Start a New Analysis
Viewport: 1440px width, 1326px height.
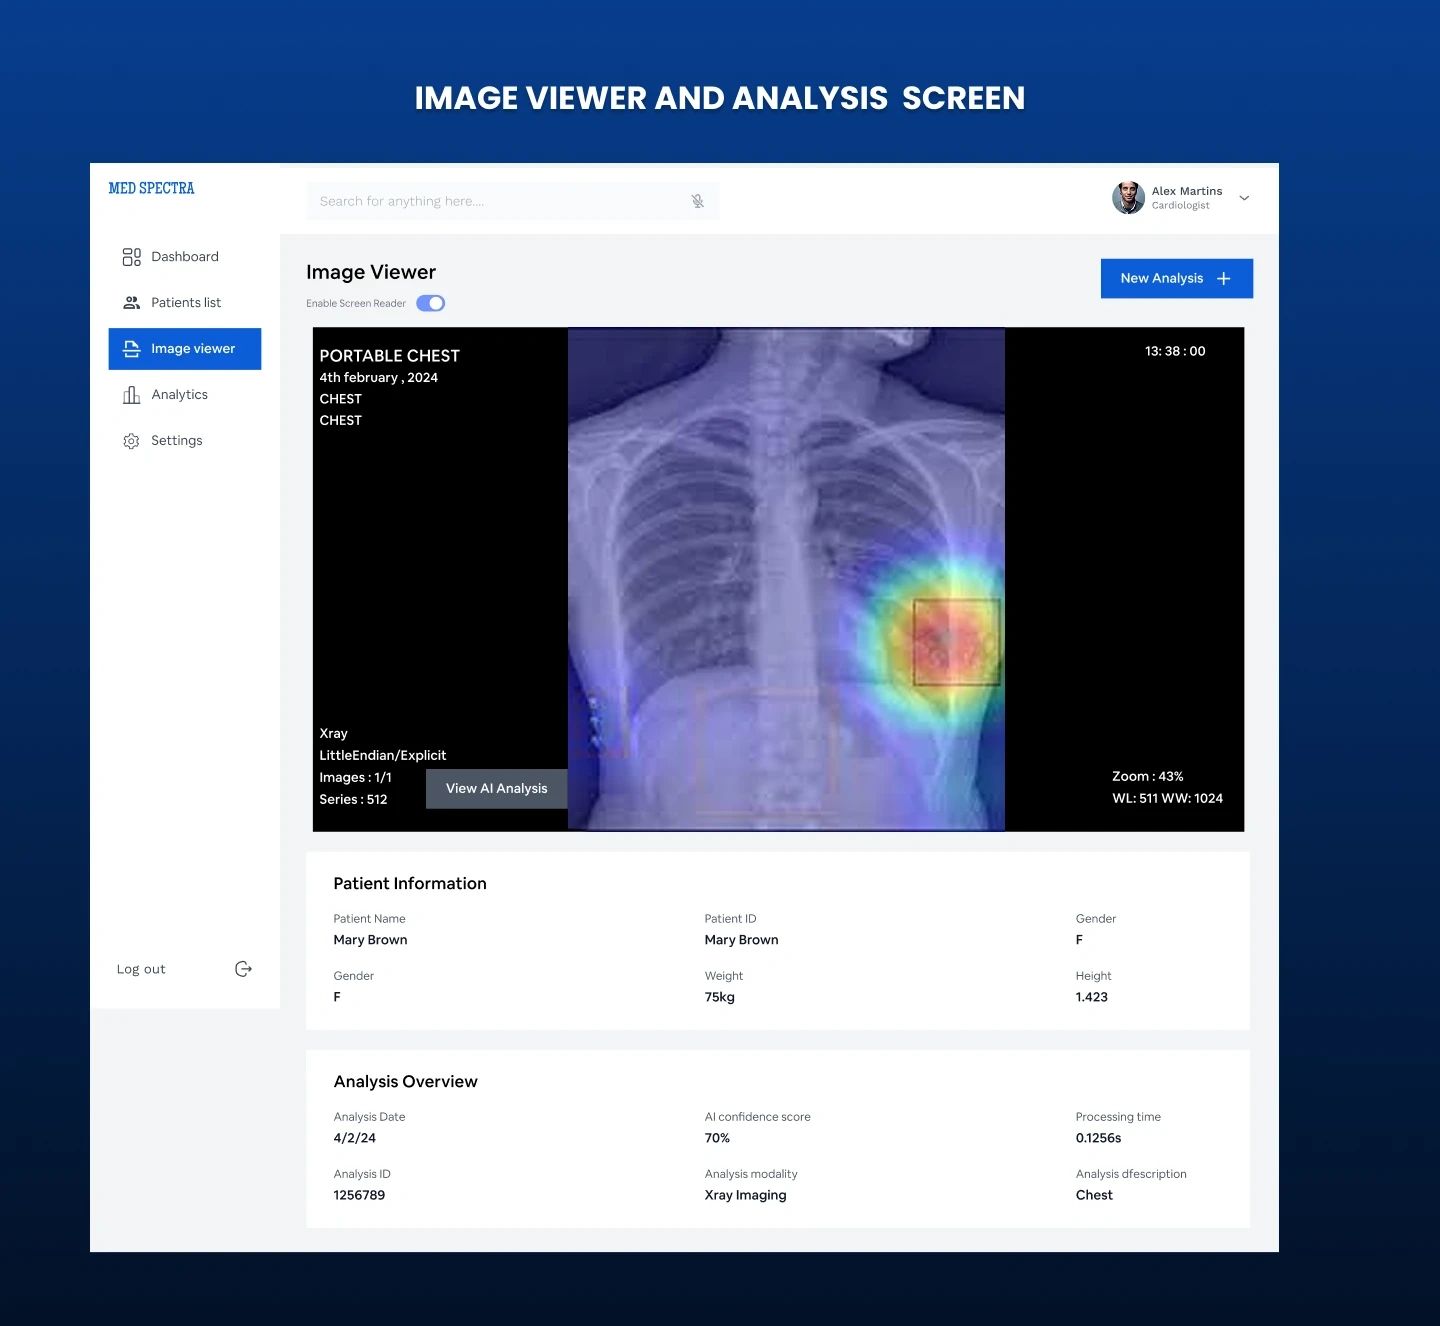[x=1177, y=279]
